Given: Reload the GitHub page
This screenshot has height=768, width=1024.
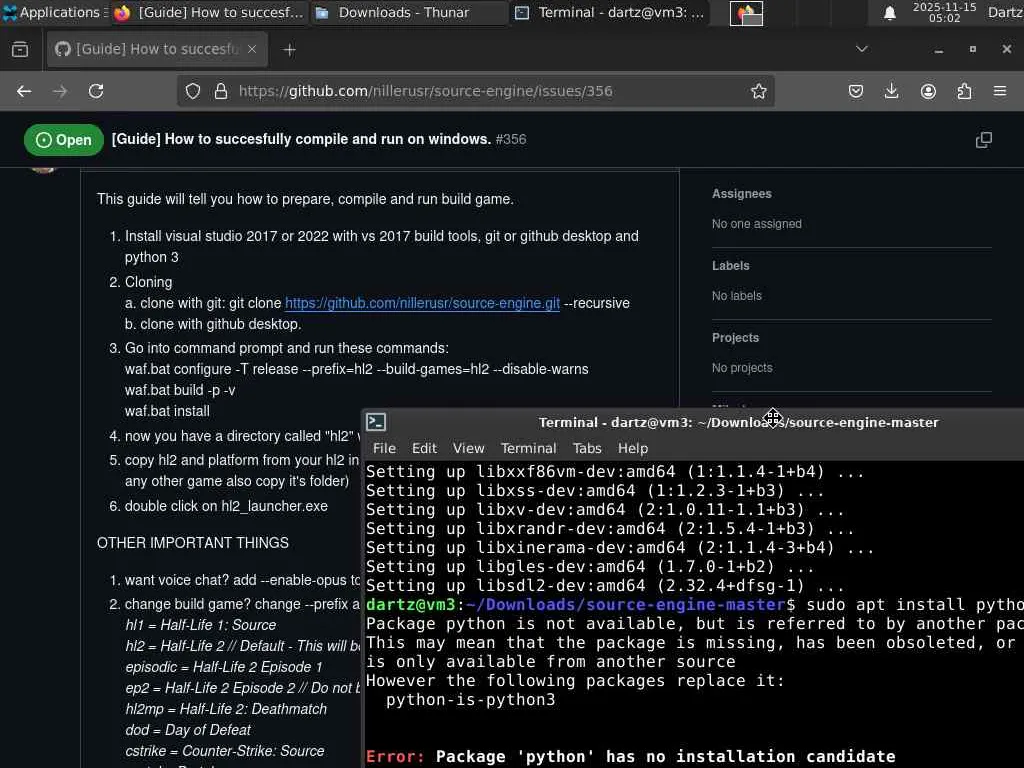Looking at the screenshot, I should [96, 91].
